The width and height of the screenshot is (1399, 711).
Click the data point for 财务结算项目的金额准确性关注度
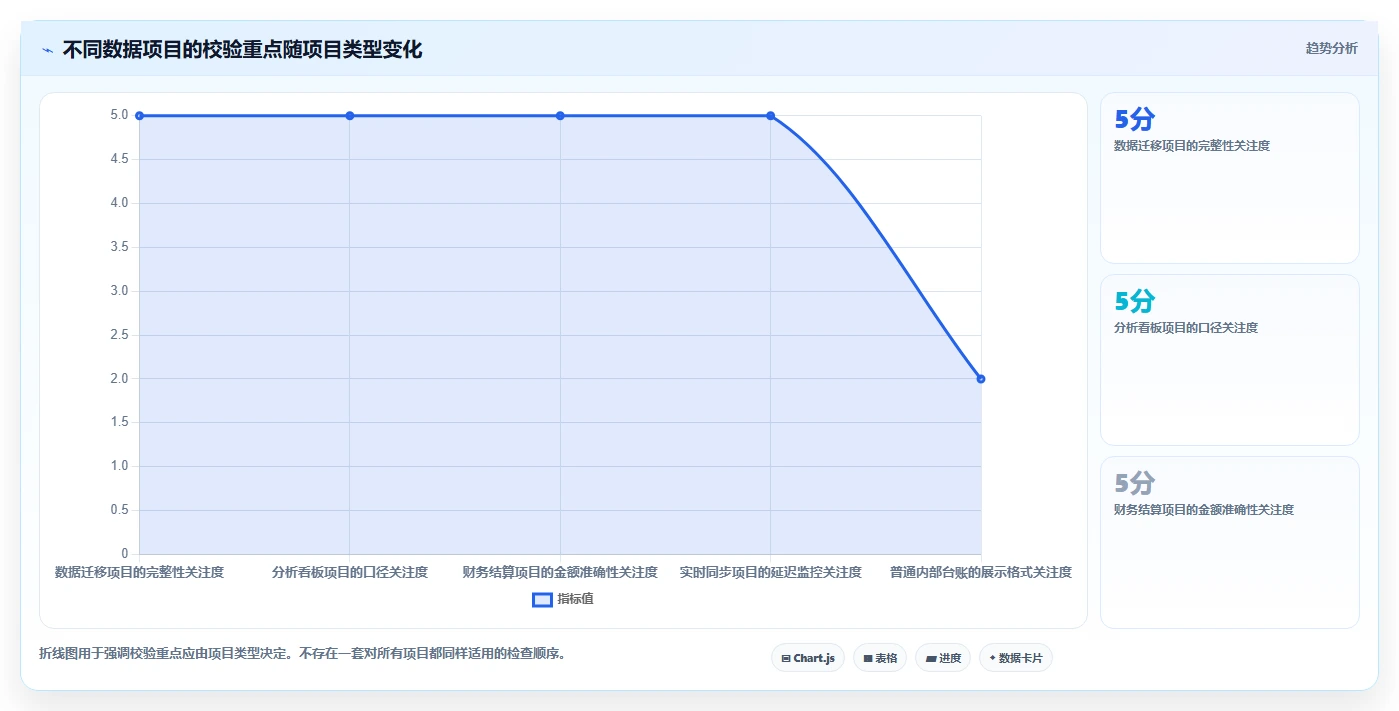click(x=560, y=116)
